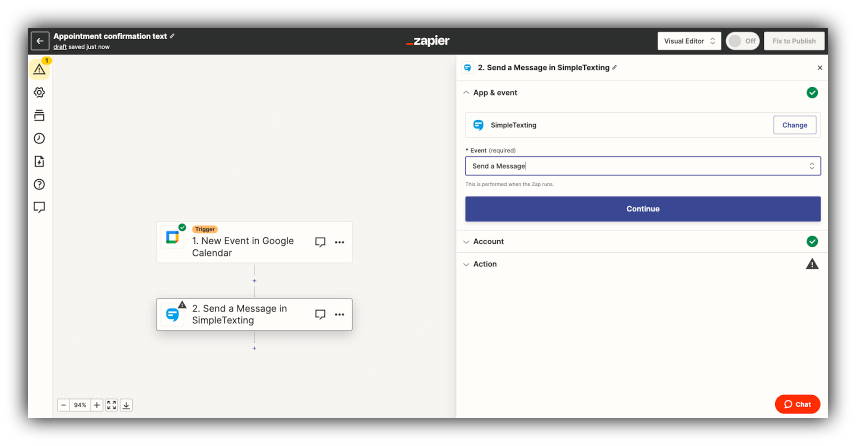856x446 pixels.
Task: Expand the Action section
Action: [484, 264]
